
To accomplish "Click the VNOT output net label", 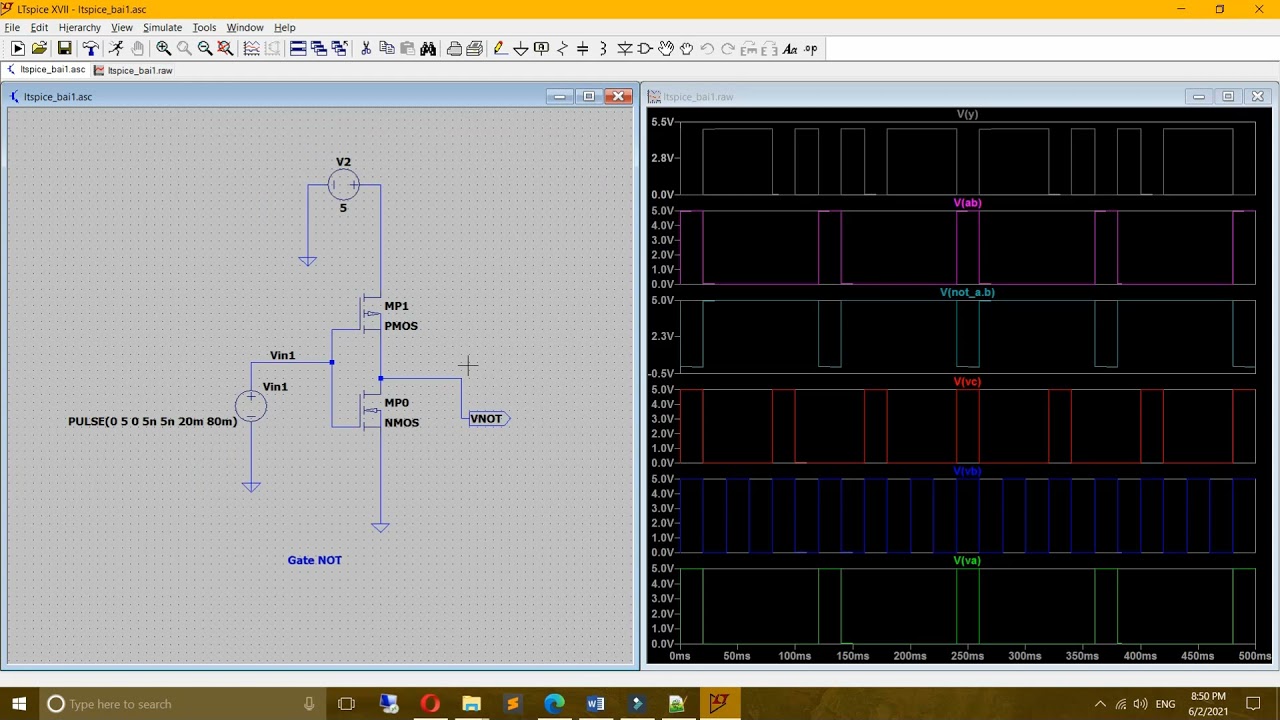I will pos(489,419).
